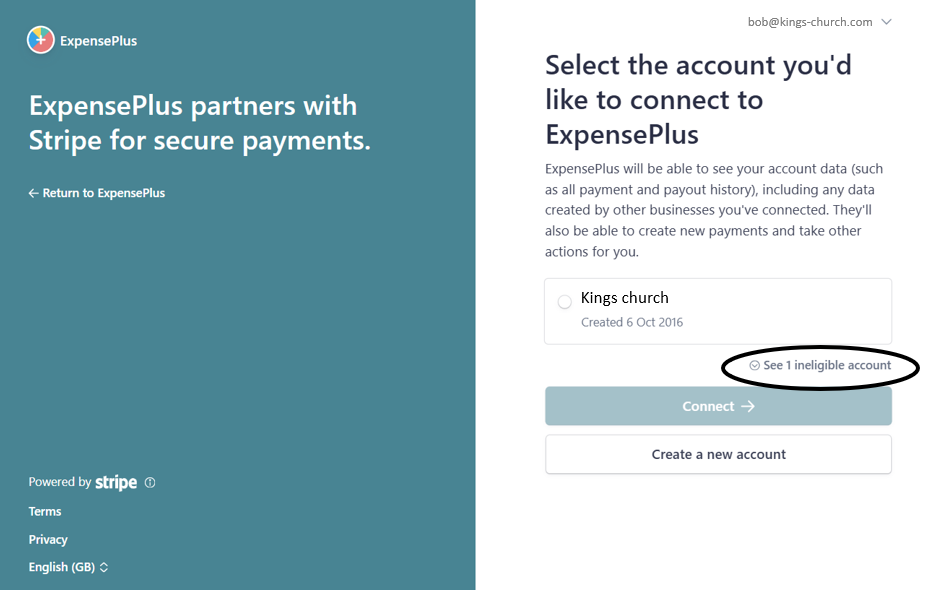Click the Kings church account card

click(x=718, y=311)
